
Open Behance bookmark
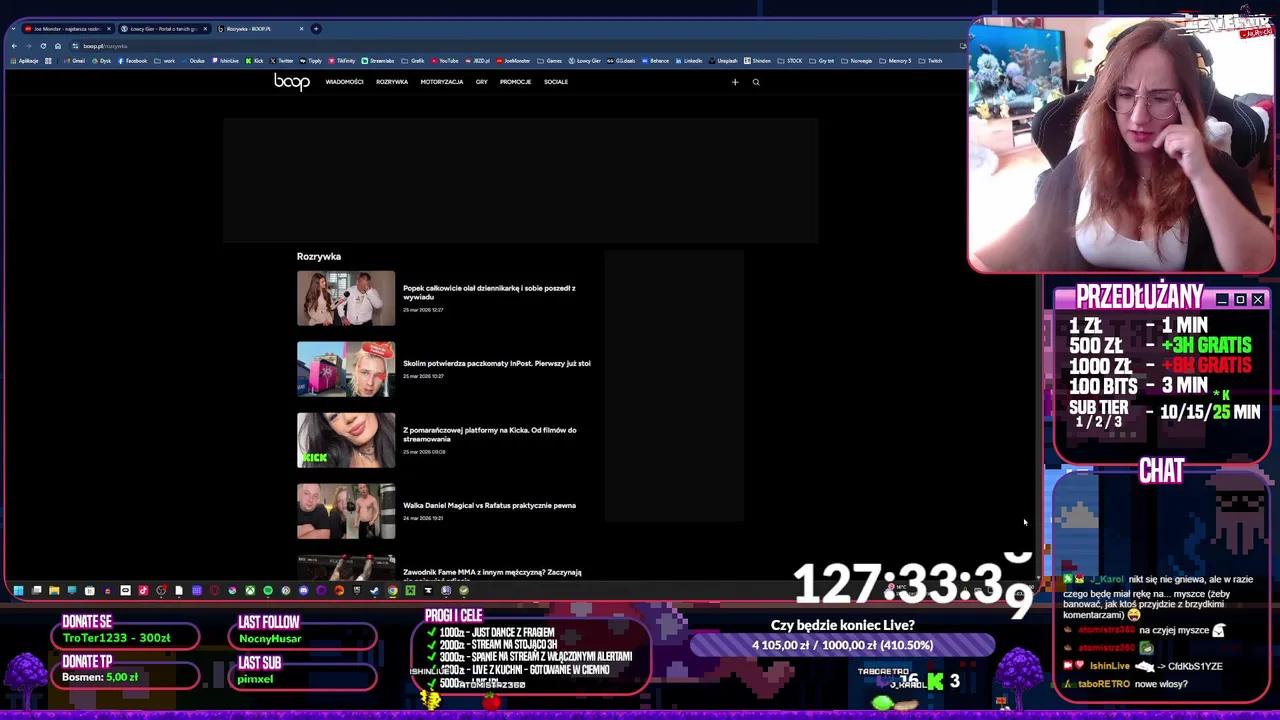655,61
